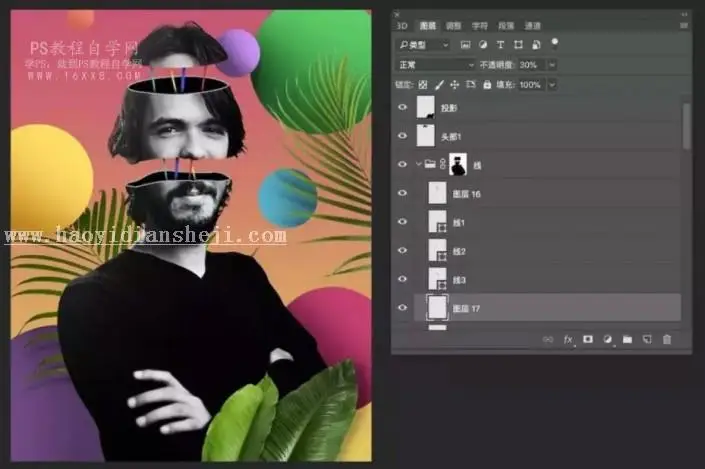Switch to the 3D tab
Image resolution: width=705 pixels, height=469 pixels.
(x=402, y=26)
